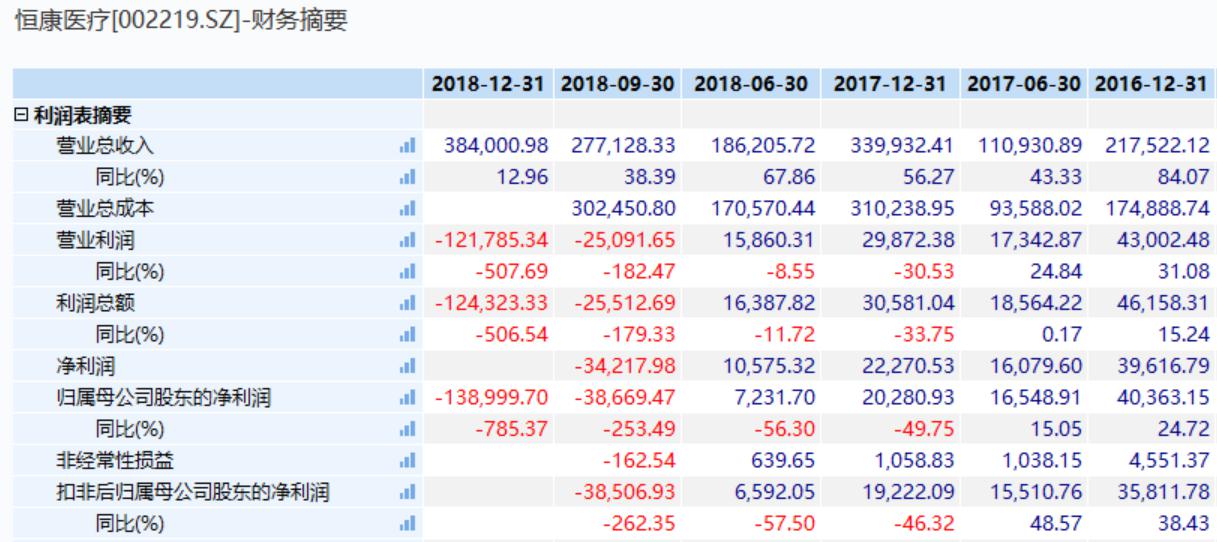Open chart icon for 非经常性损益 row
This screenshot has height=542, width=1217.
[x=407, y=462]
